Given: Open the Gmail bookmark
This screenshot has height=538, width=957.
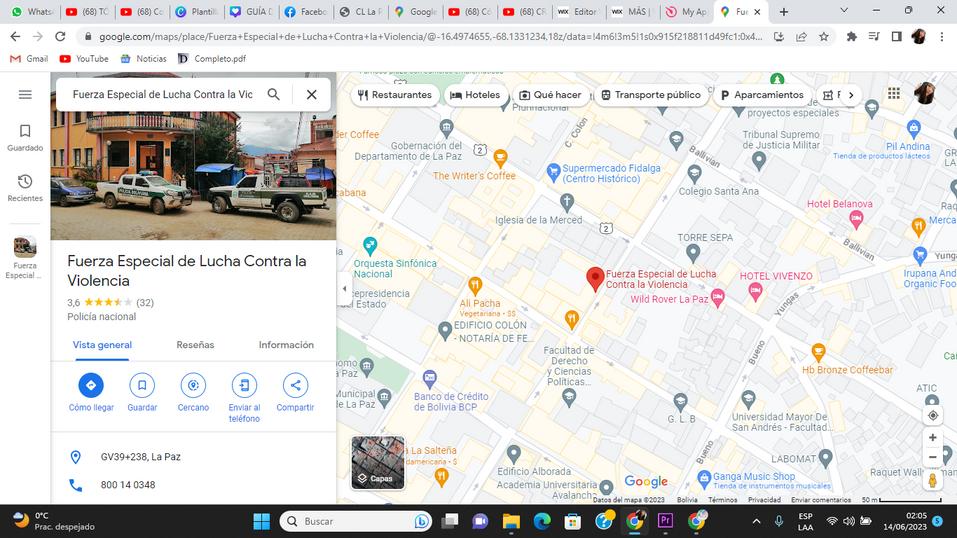Looking at the screenshot, I should (x=29, y=59).
